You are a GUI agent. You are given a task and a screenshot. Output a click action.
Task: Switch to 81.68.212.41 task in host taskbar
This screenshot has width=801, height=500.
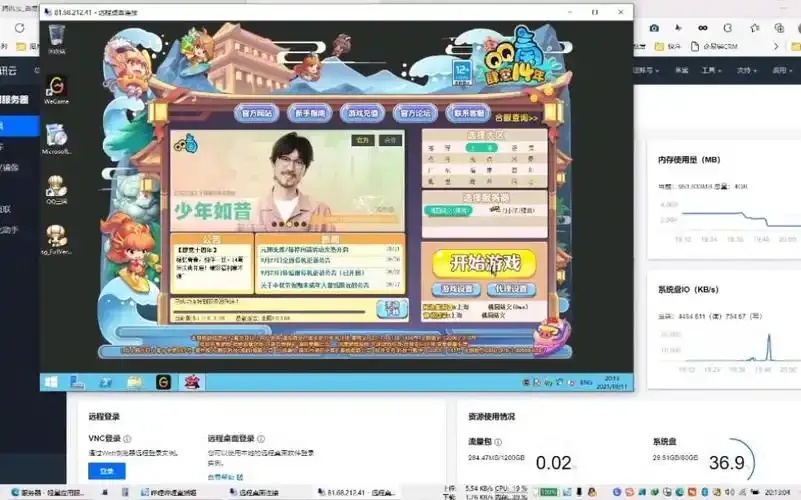(x=357, y=493)
